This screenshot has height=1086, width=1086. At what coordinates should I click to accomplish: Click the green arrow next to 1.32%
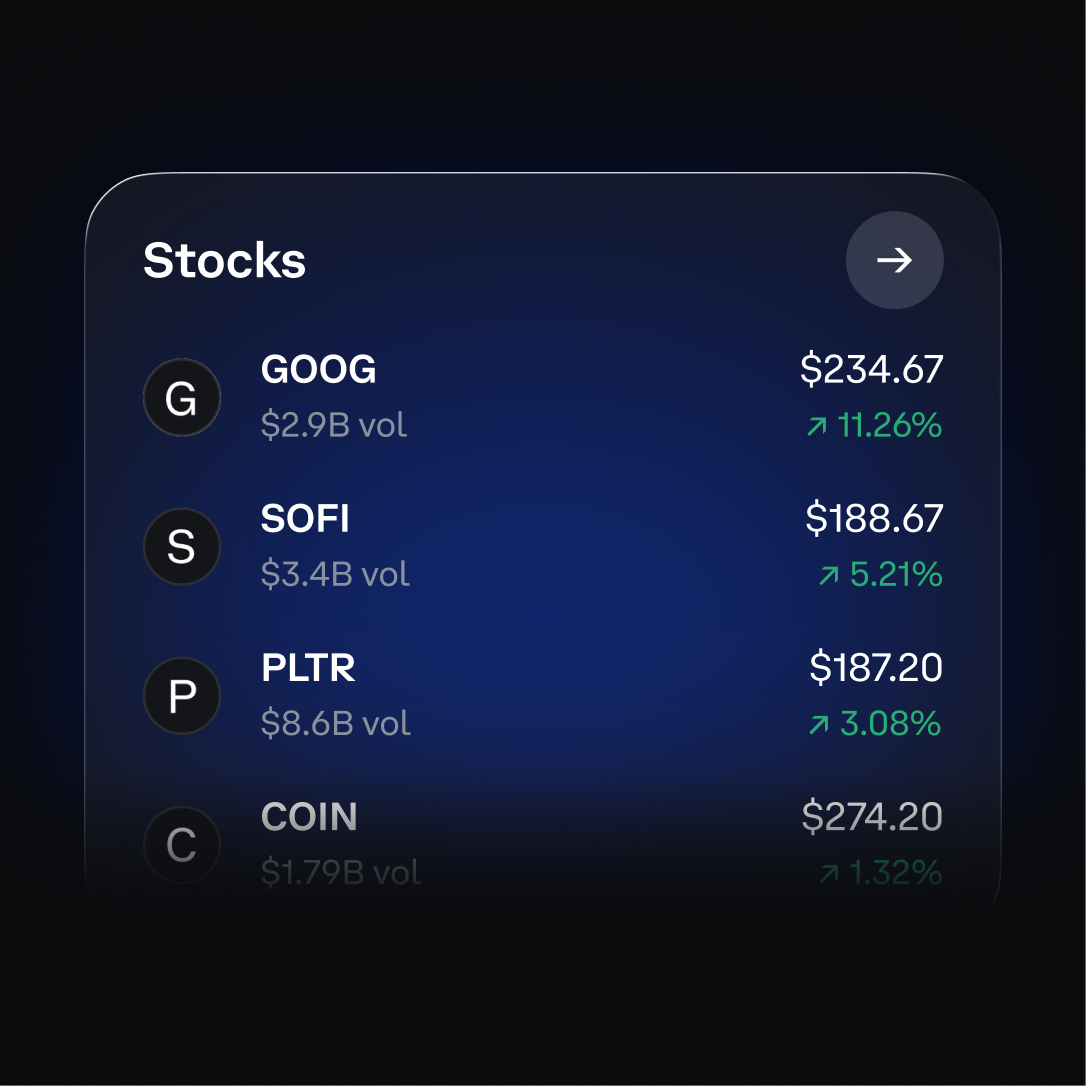pos(827,872)
